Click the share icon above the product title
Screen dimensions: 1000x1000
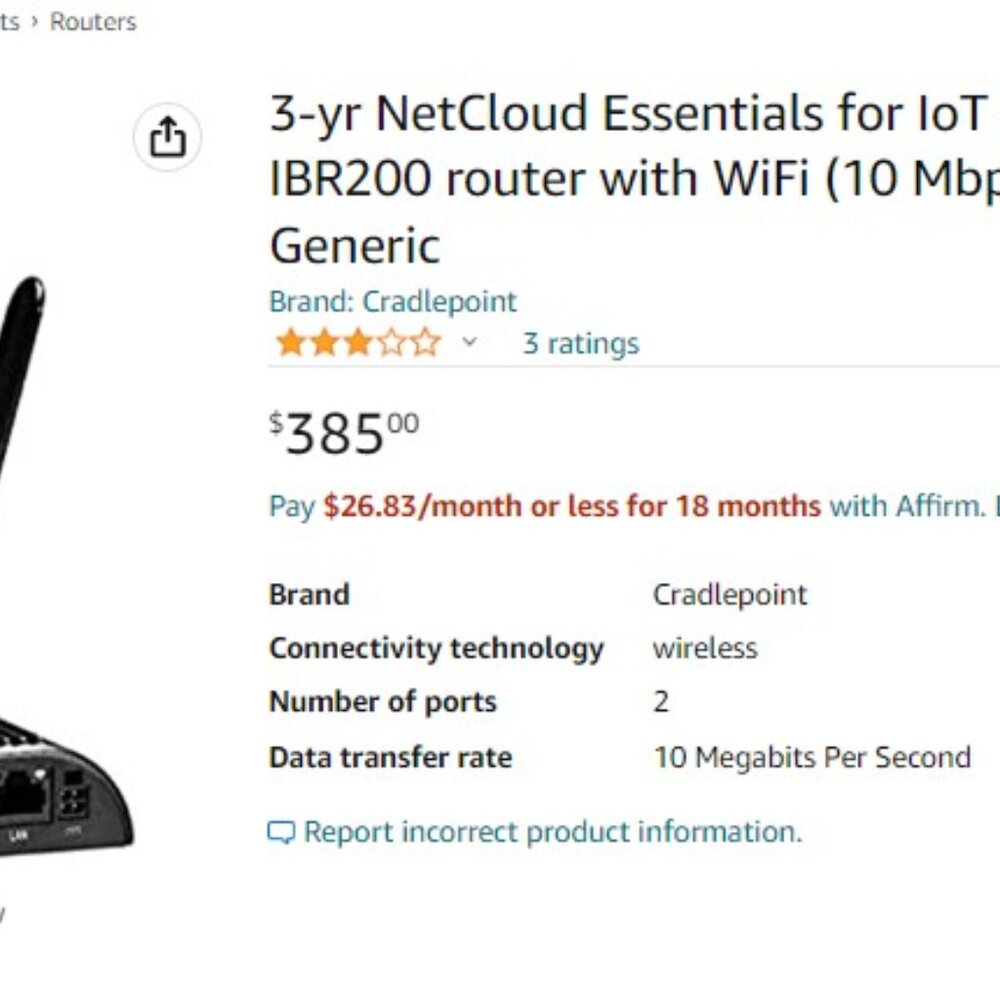coord(168,137)
